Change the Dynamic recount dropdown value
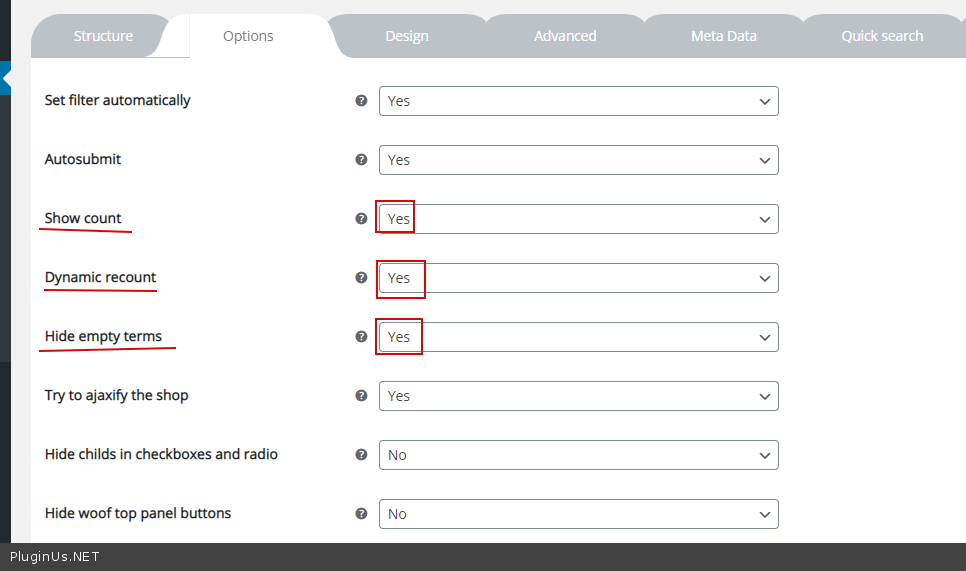Image resolution: width=966 pixels, height=571 pixels. pos(578,278)
